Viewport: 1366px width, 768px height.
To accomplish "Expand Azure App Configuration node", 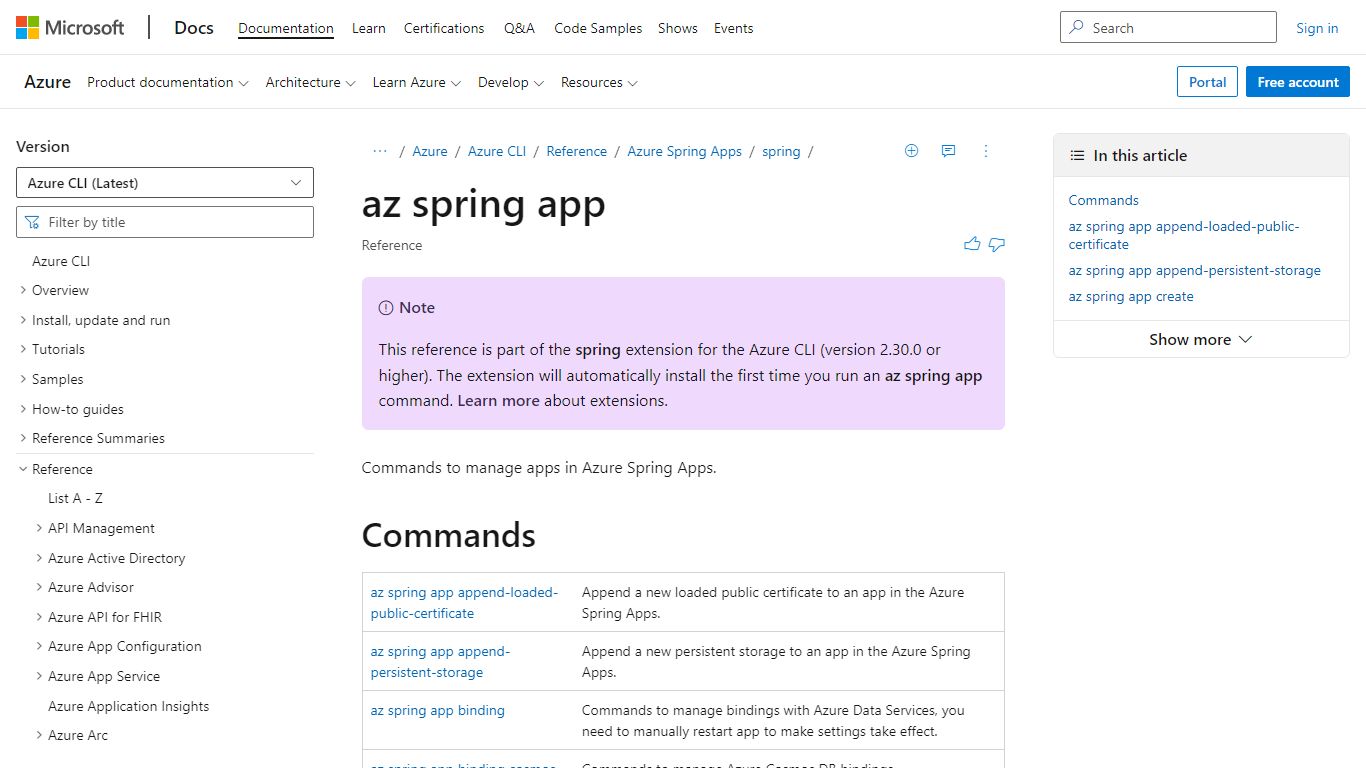I will coord(39,646).
